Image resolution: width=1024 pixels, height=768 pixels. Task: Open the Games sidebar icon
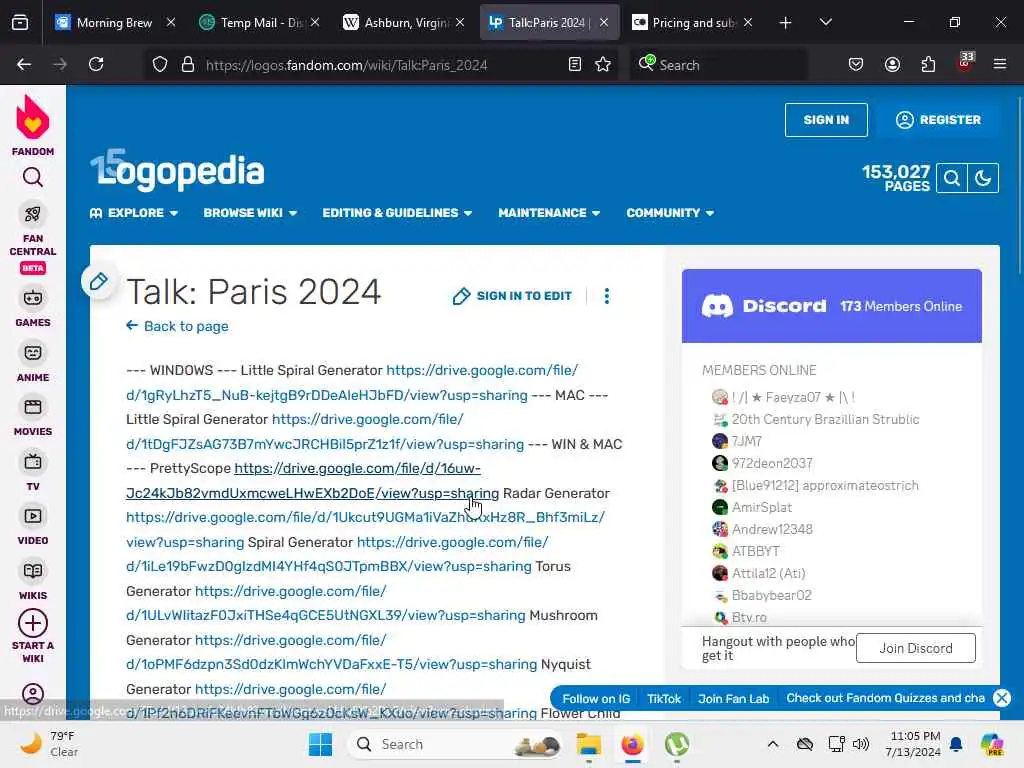pyautogui.click(x=33, y=298)
